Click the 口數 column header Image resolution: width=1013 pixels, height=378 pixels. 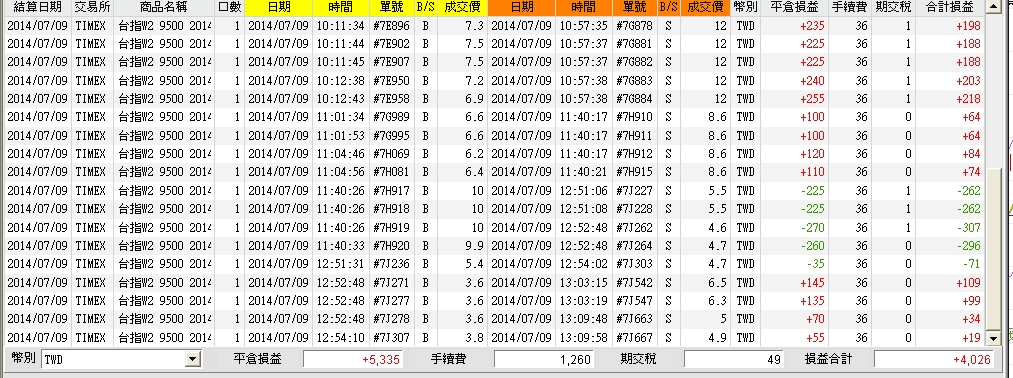(229, 8)
